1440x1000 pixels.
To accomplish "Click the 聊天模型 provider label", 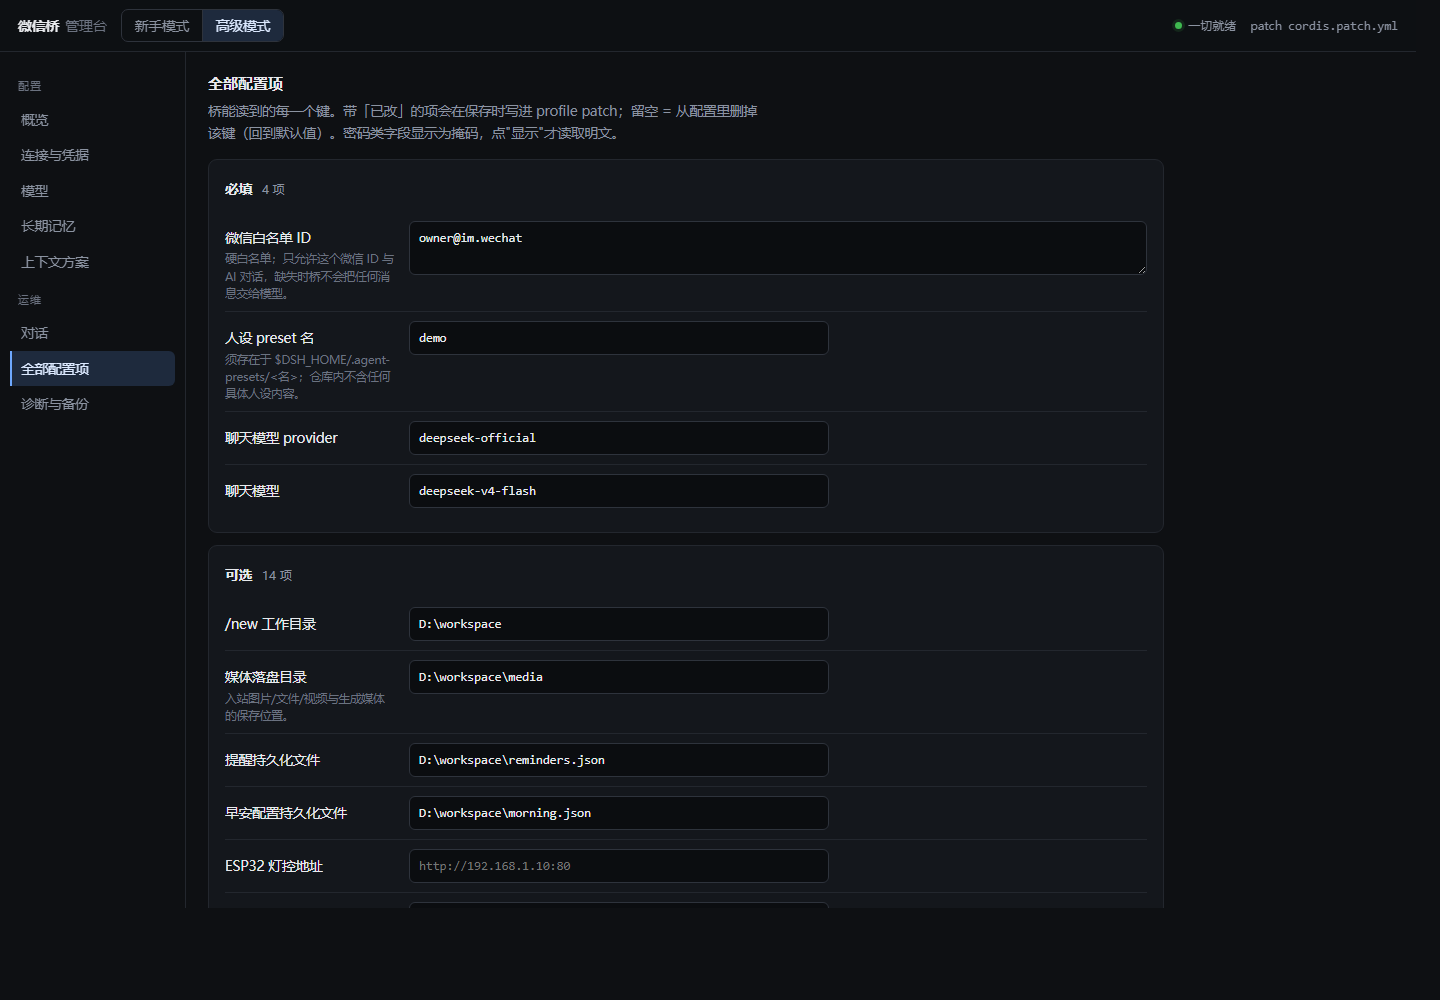I will click(x=281, y=438).
